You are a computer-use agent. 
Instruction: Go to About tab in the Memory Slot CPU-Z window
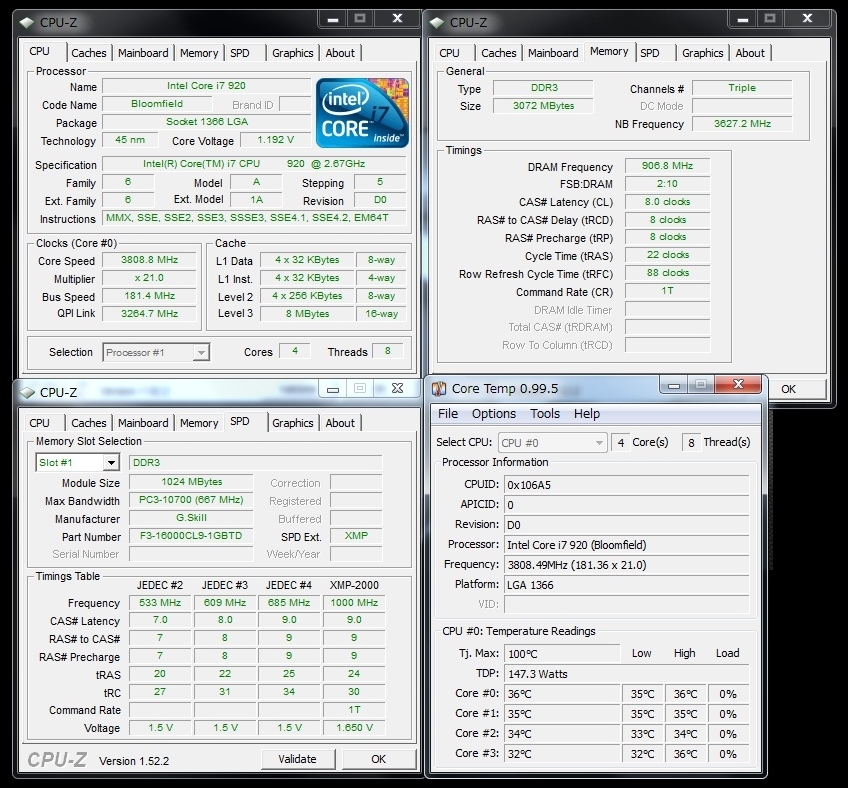click(x=340, y=423)
